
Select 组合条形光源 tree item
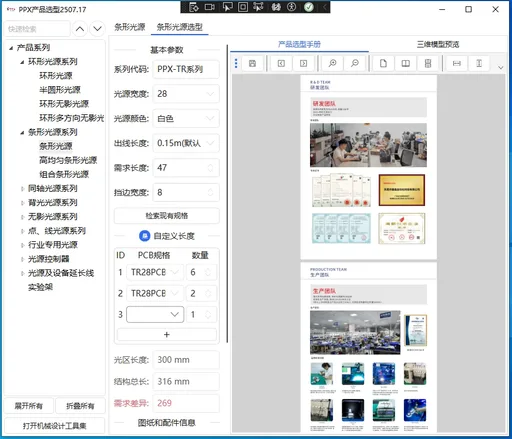point(64,174)
